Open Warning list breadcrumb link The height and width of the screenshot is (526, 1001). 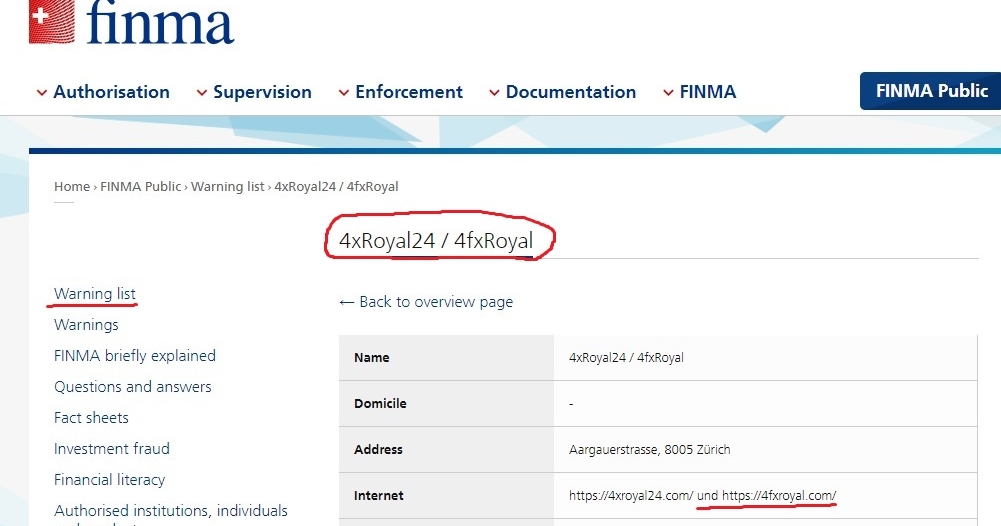[227, 186]
